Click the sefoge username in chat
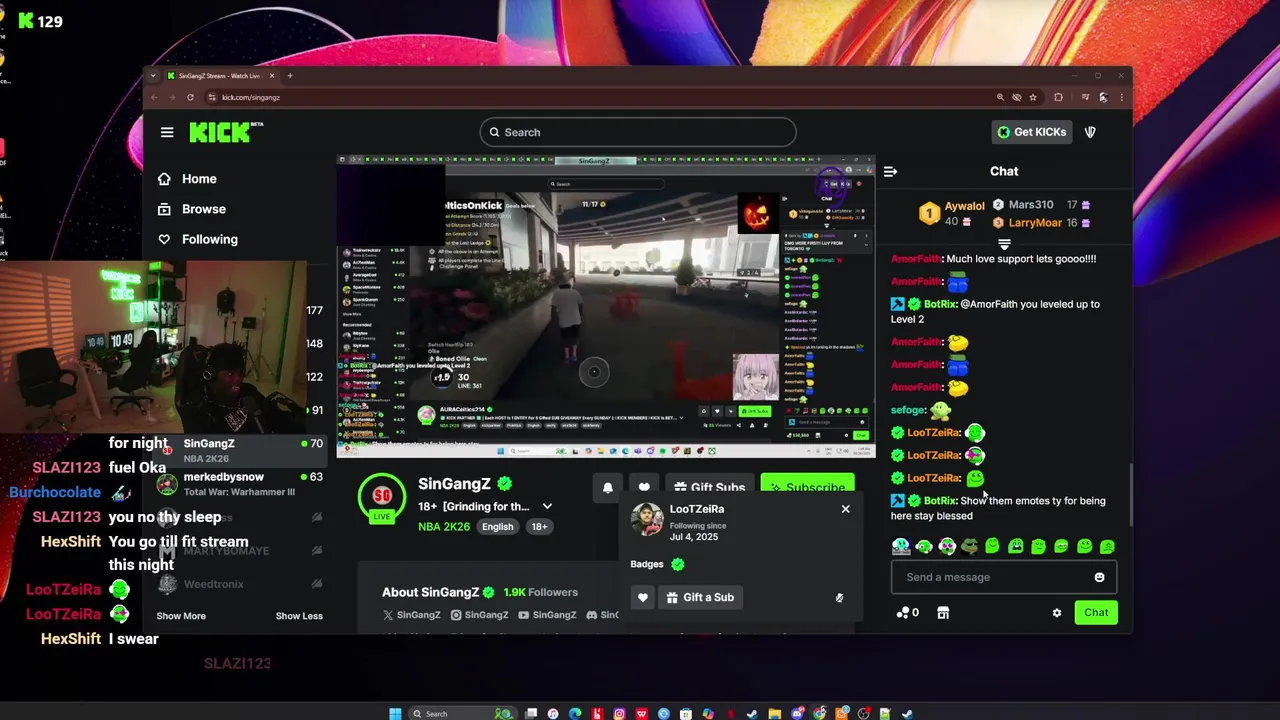Screen dimensions: 1280x720 point(908,410)
